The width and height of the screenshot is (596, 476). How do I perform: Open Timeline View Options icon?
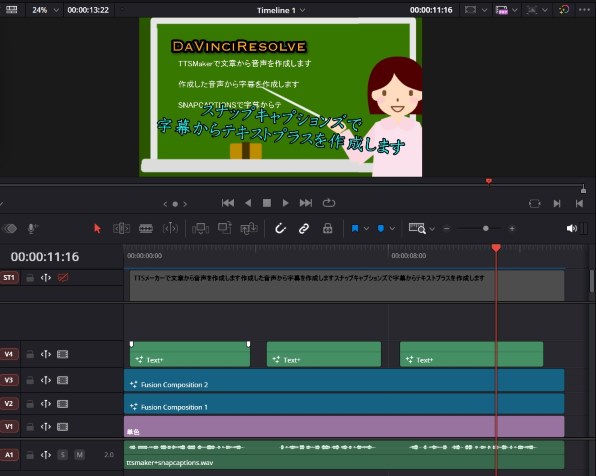click(x=417, y=228)
